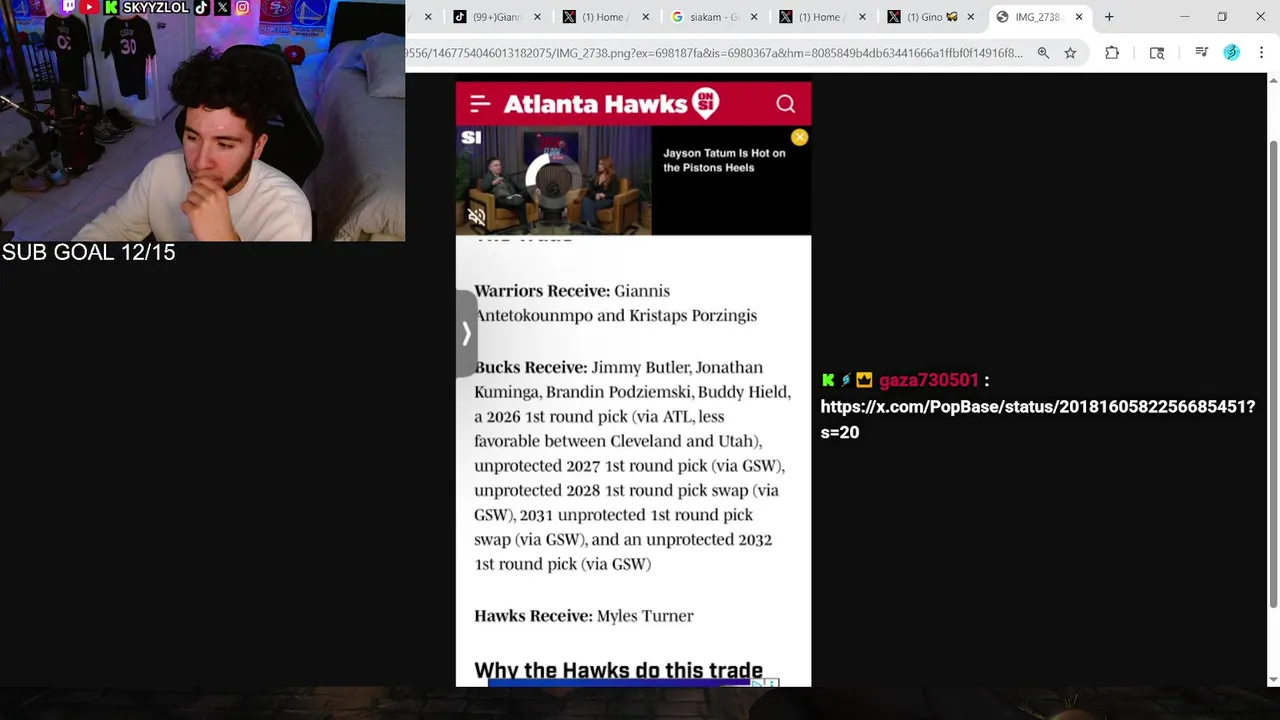Switch to the Google siakam tab
This screenshot has height=720, width=1280.
(x=713, y=17)
